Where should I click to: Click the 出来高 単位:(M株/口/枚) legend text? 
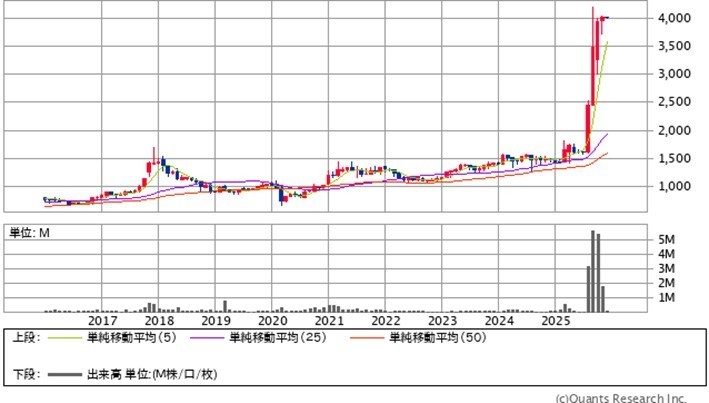(x=151, y=374)
